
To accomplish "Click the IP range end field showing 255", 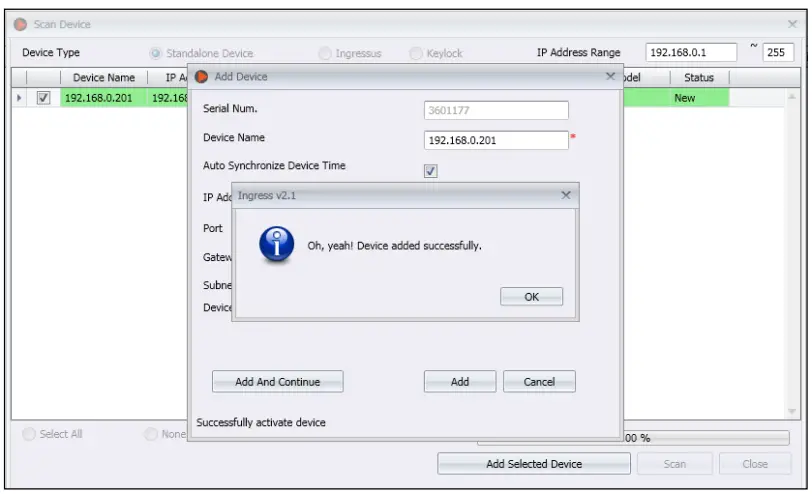I will tap(778, 52).
